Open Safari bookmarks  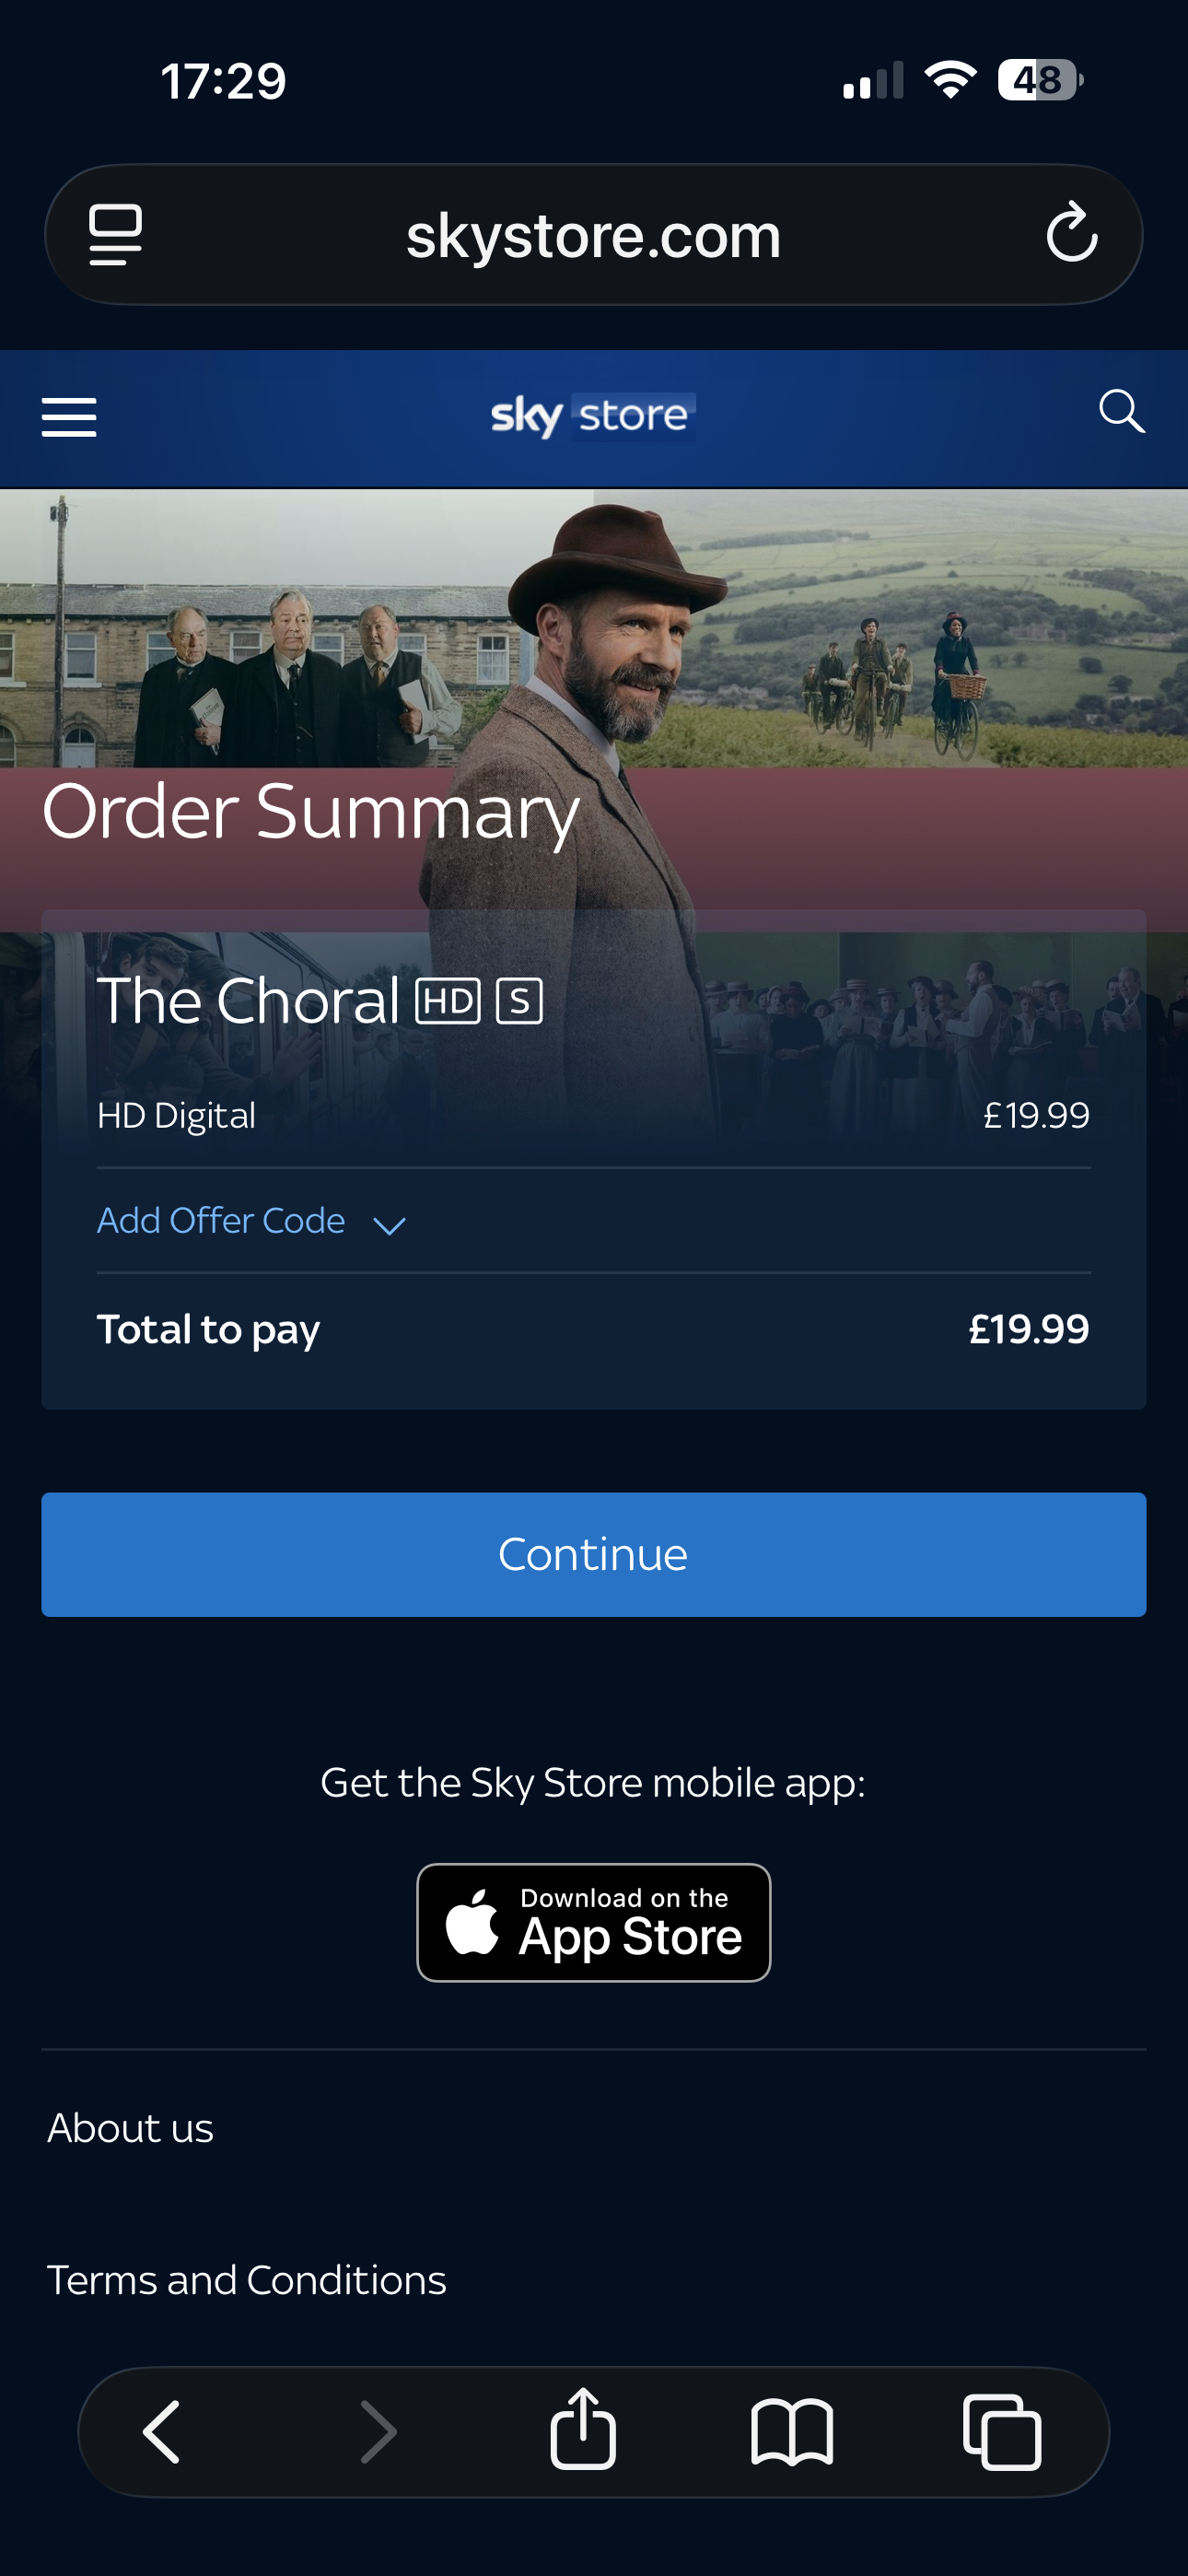791,2432
